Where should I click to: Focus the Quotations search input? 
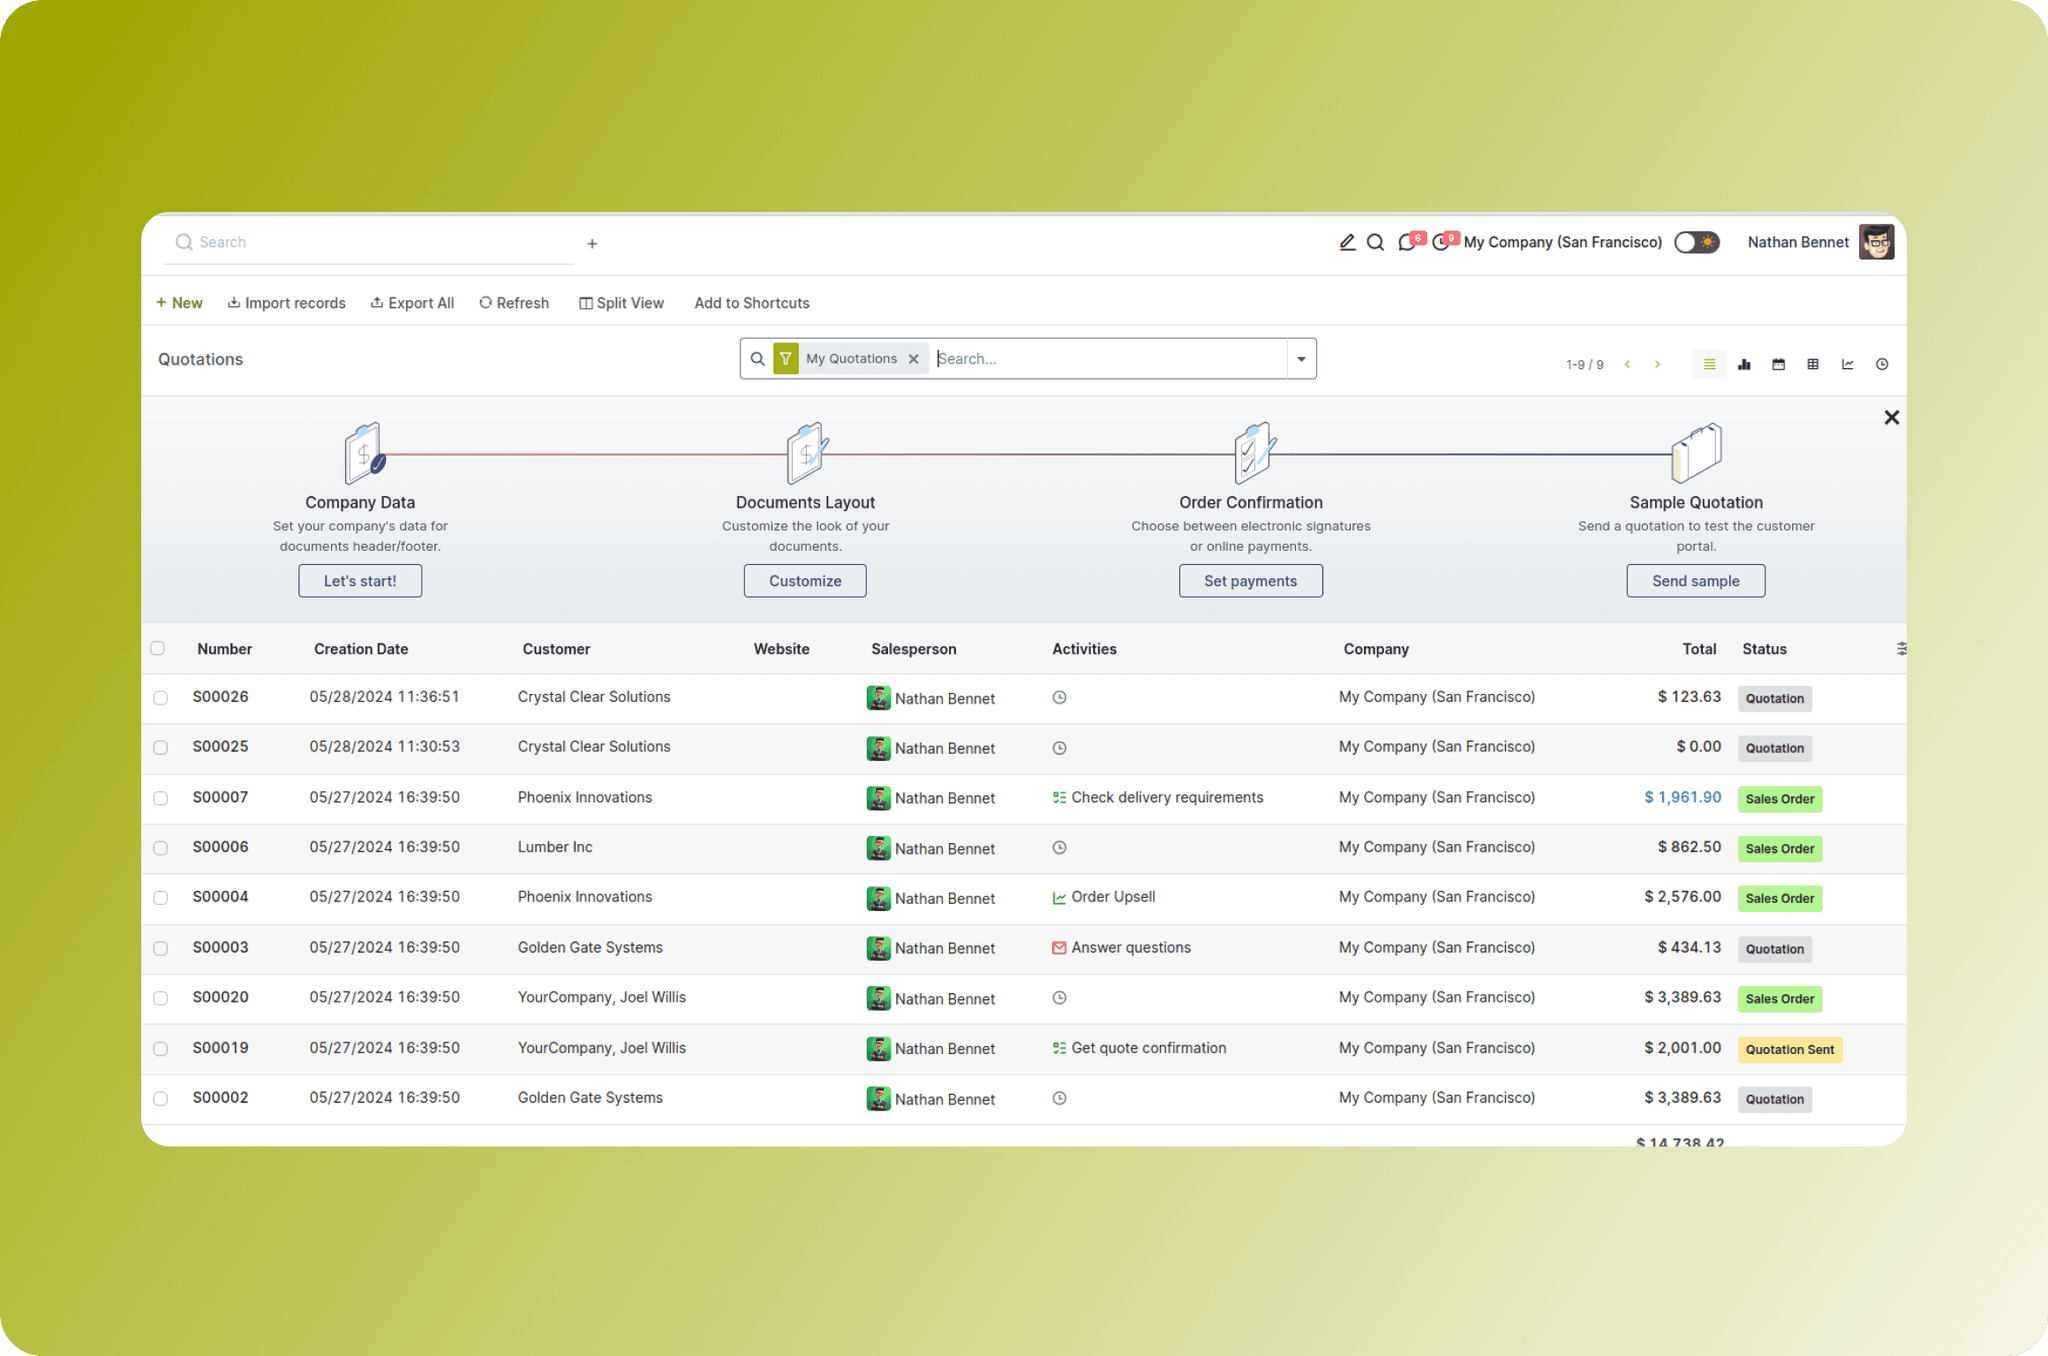click(x=1109, y=359)
